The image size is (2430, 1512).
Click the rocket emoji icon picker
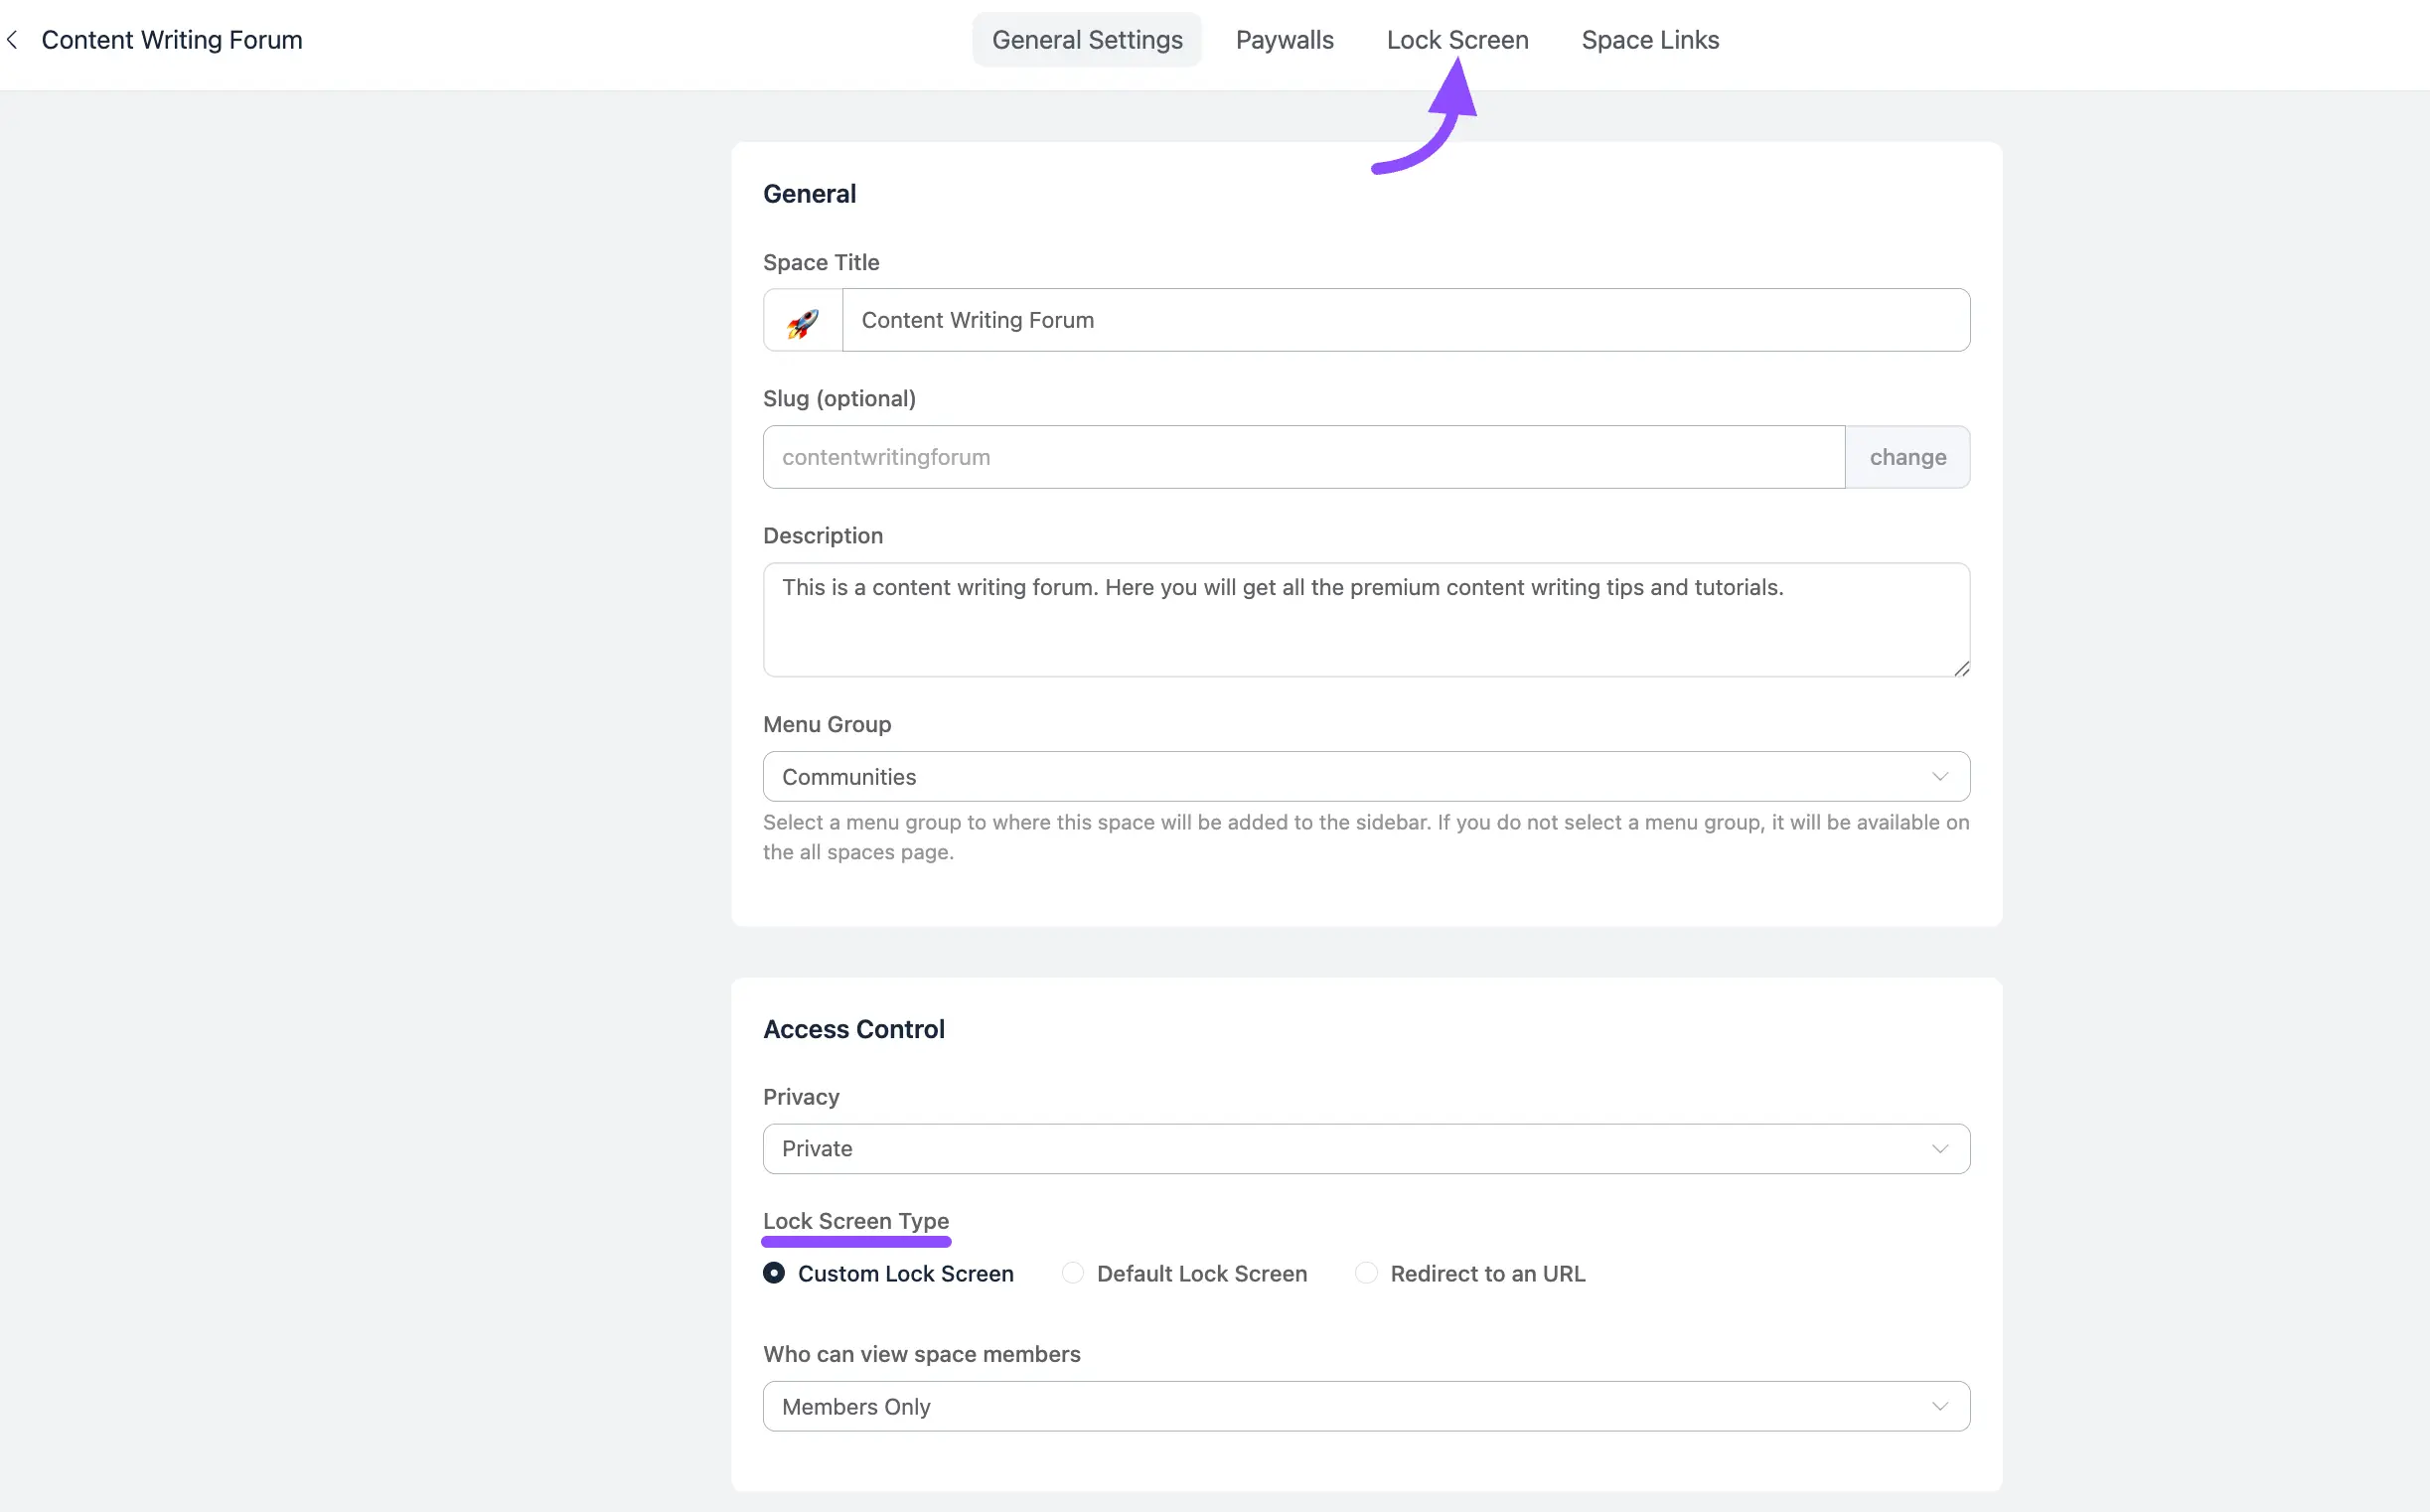[803, 321]
